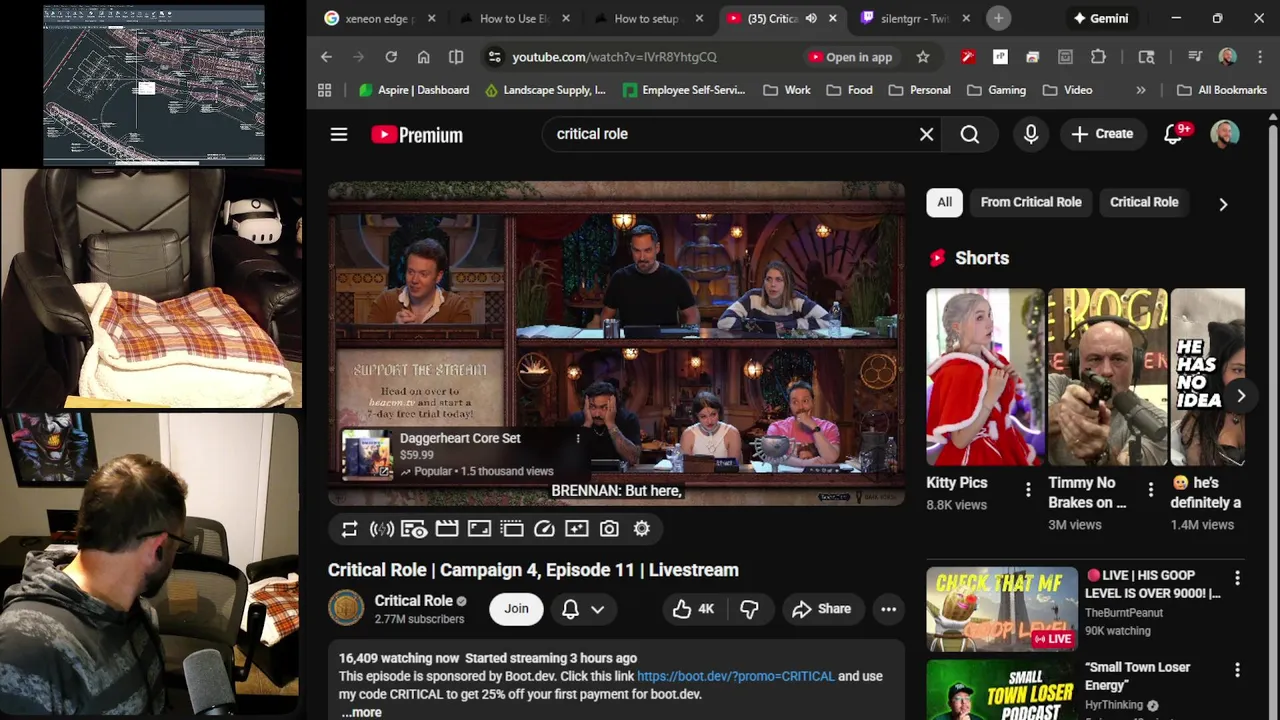Open the more actions ellipsis under video
The image size is (1280, 720).
888,608
